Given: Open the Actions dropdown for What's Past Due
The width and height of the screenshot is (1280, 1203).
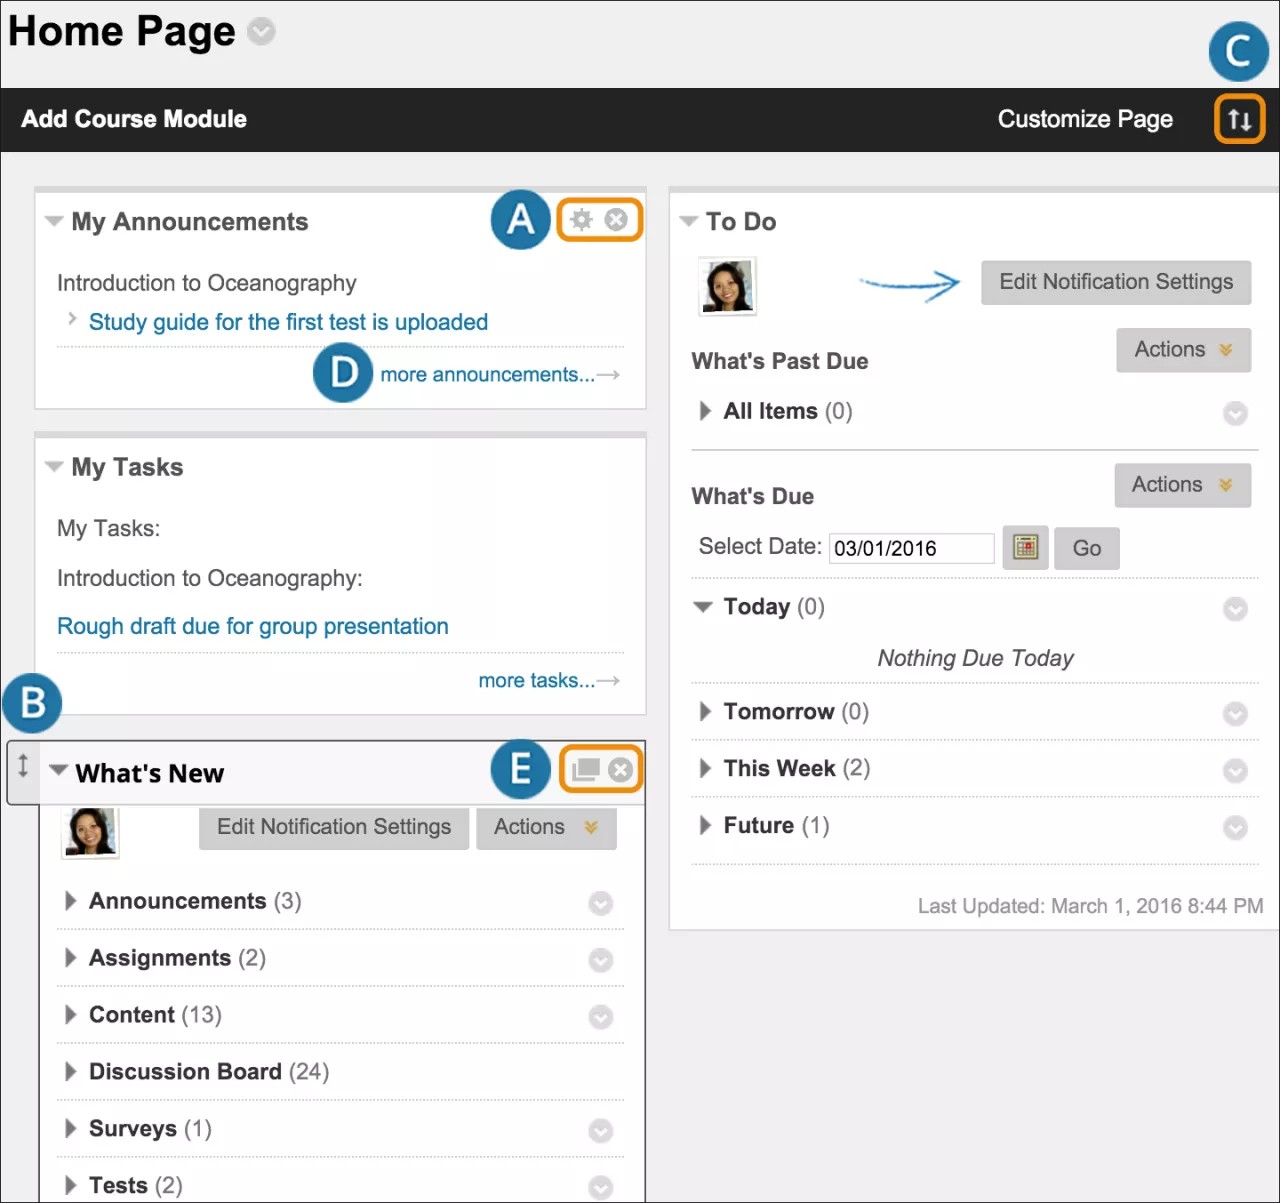Looking at the screenshot, I should pyautogui.click(x=1183, y=350).
